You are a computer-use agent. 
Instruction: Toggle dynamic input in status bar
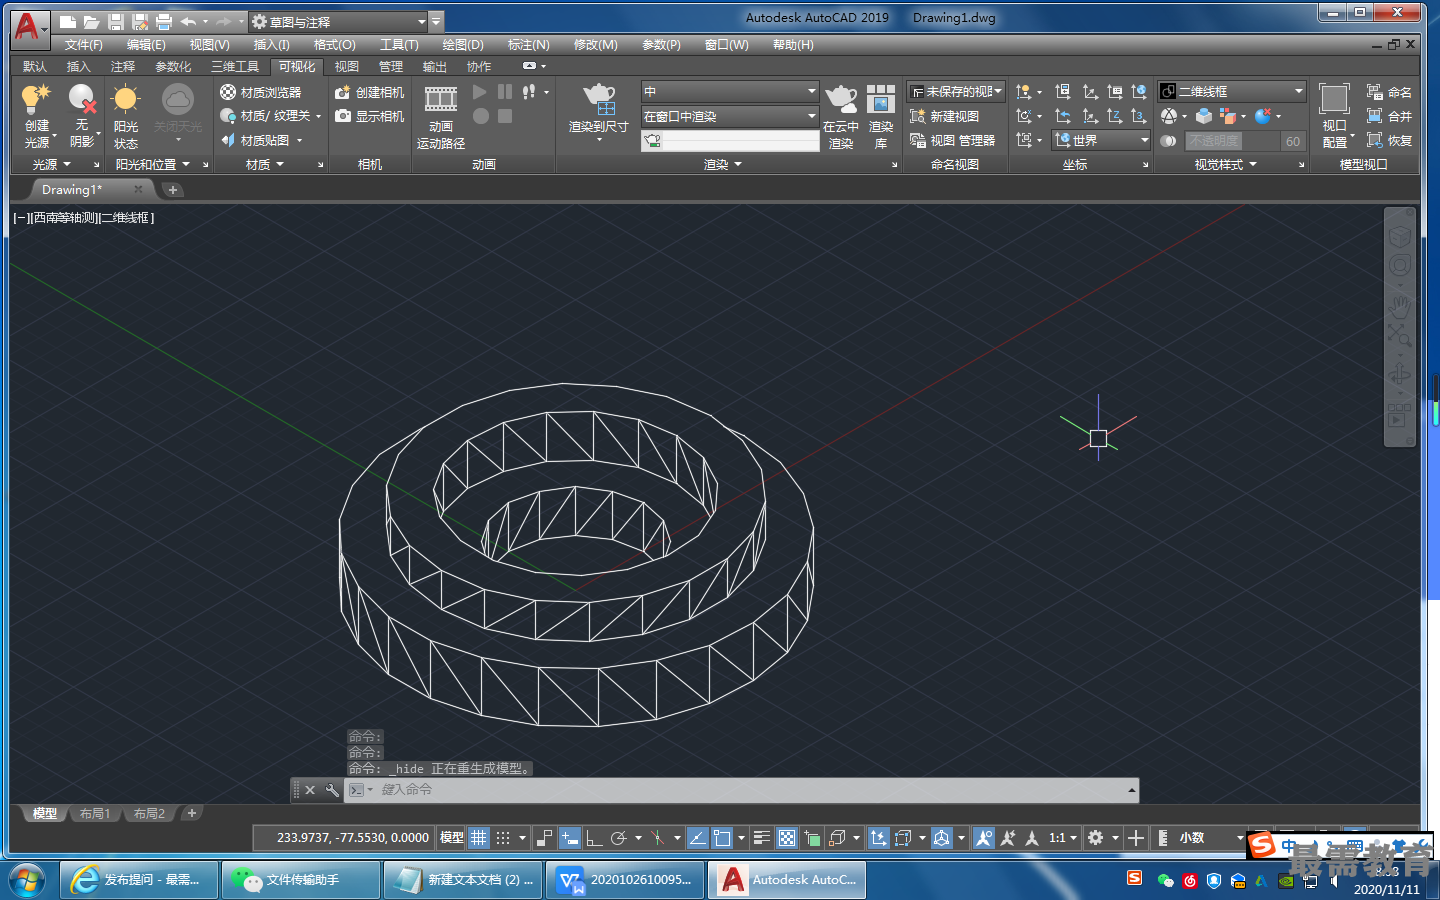coord(570,838)
